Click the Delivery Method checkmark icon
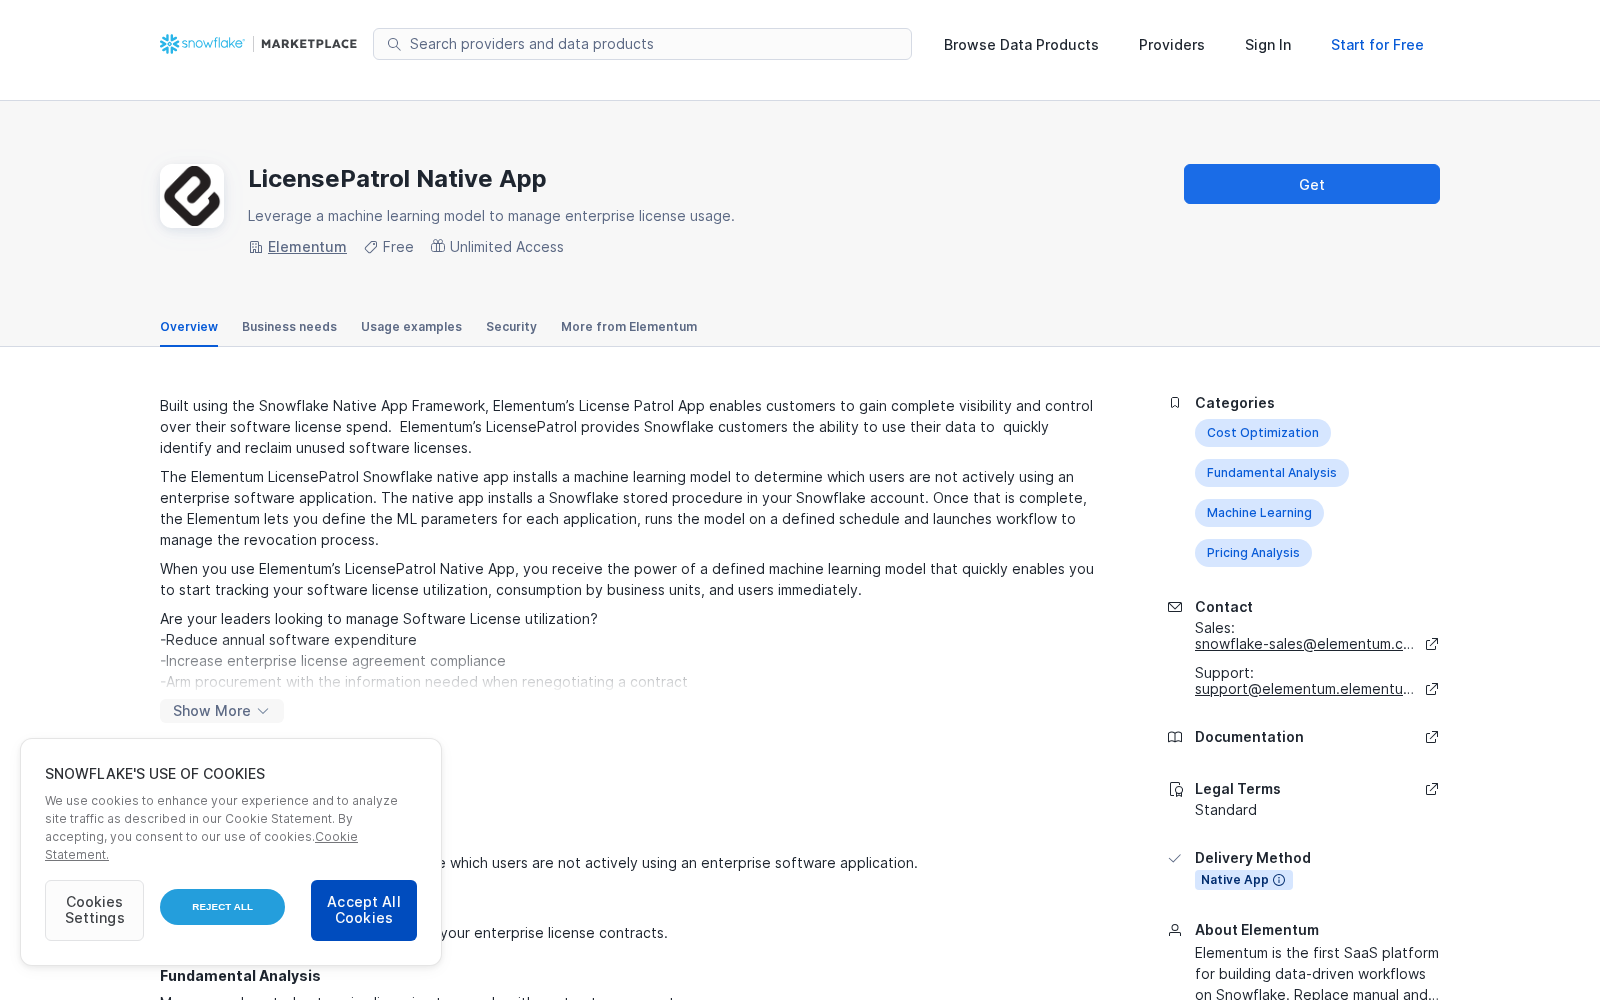Image resolution: width=1600 pixels, height=1000 pixels. click(x=1175, y=858)
